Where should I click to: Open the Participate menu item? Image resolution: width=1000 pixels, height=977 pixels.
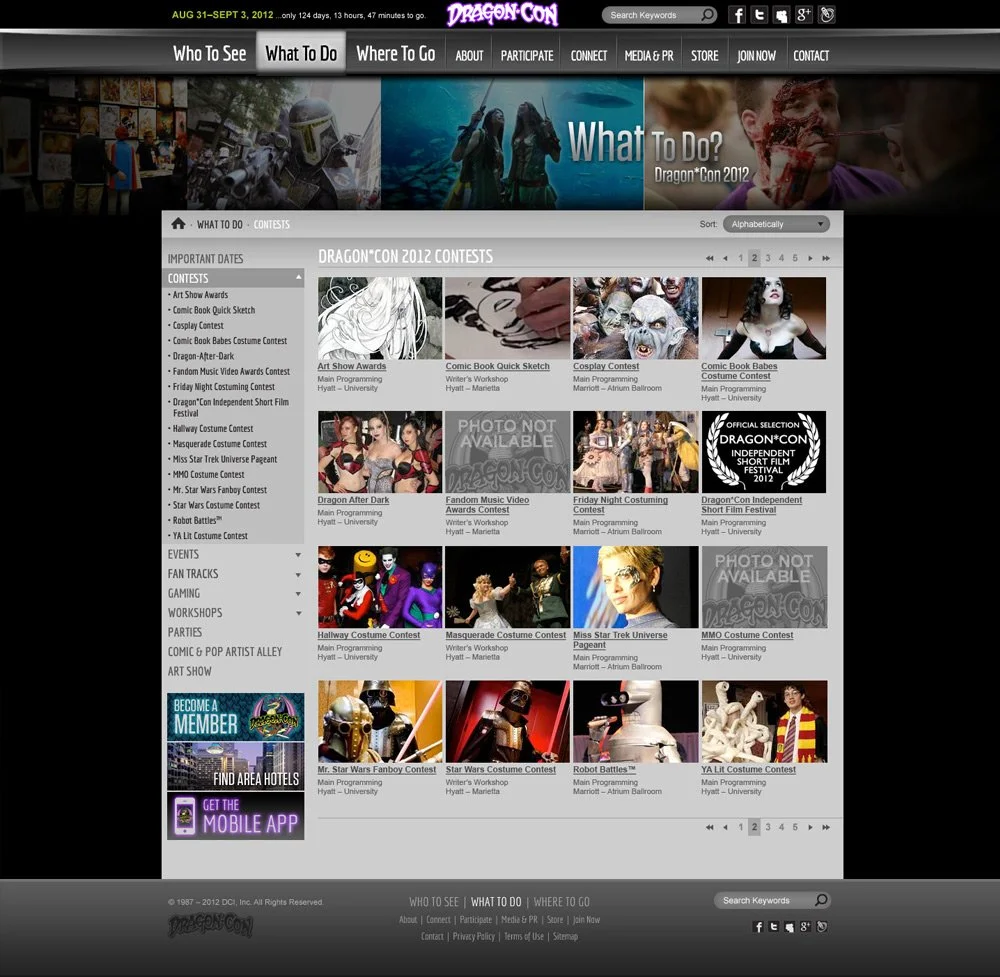pos(527,55)
